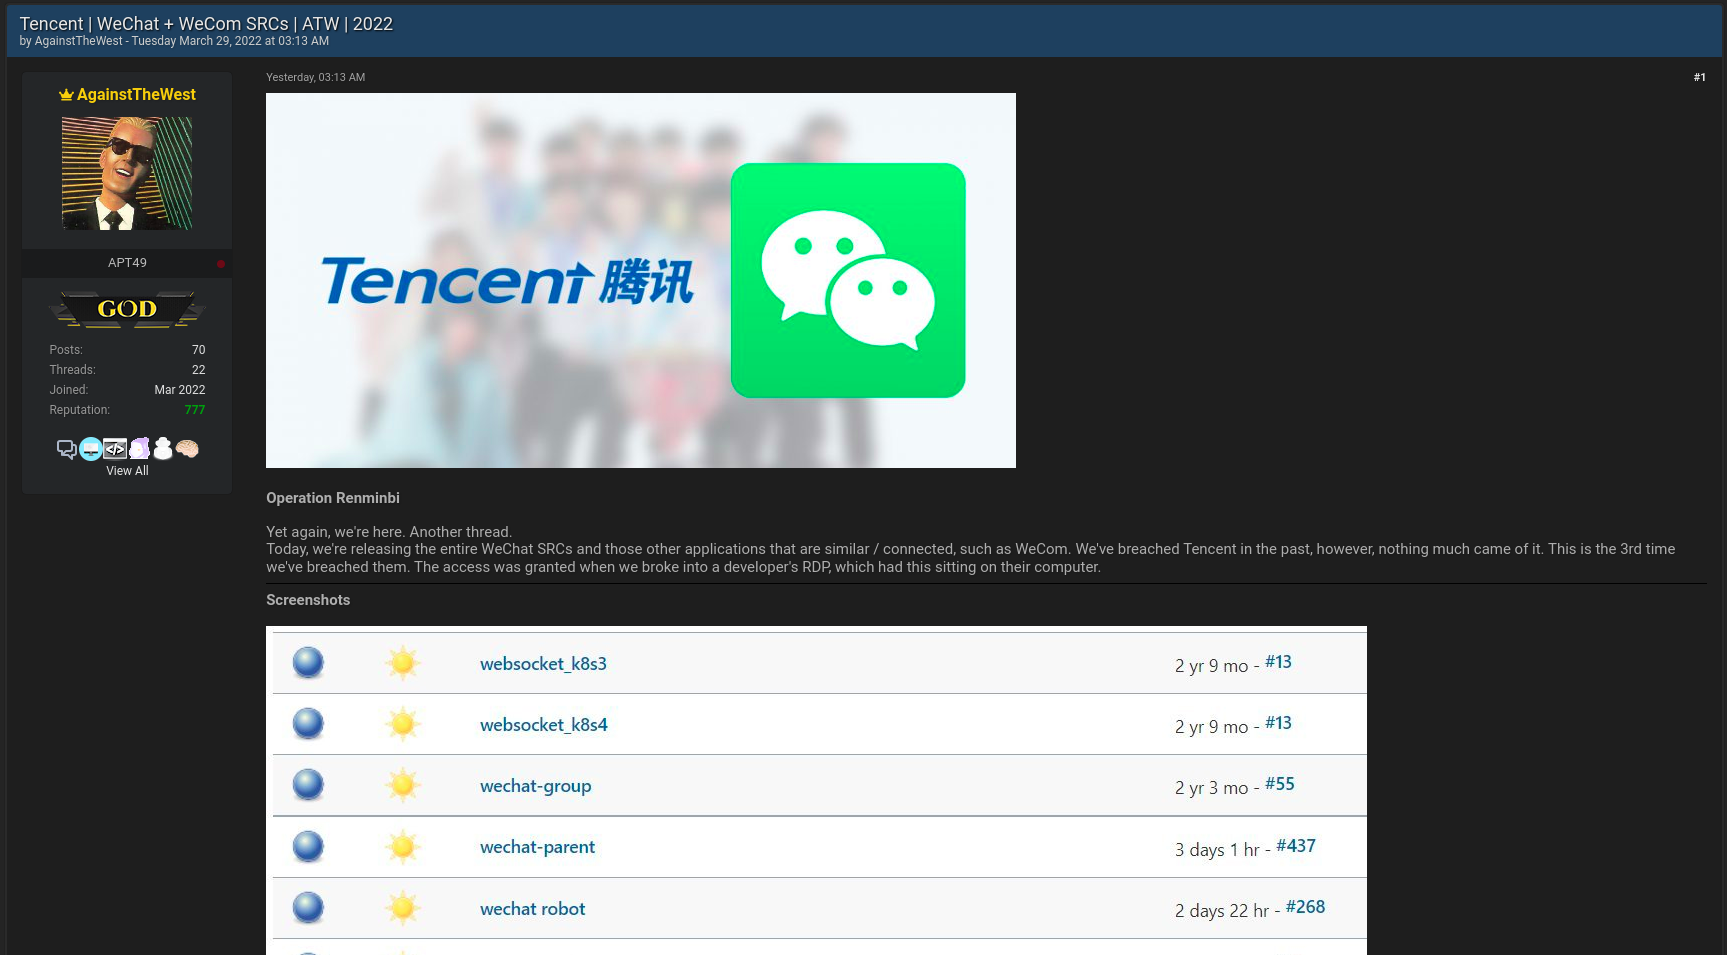Open the websocket_k8s4 project link
1727x955 pixels.
coord(544,725)
